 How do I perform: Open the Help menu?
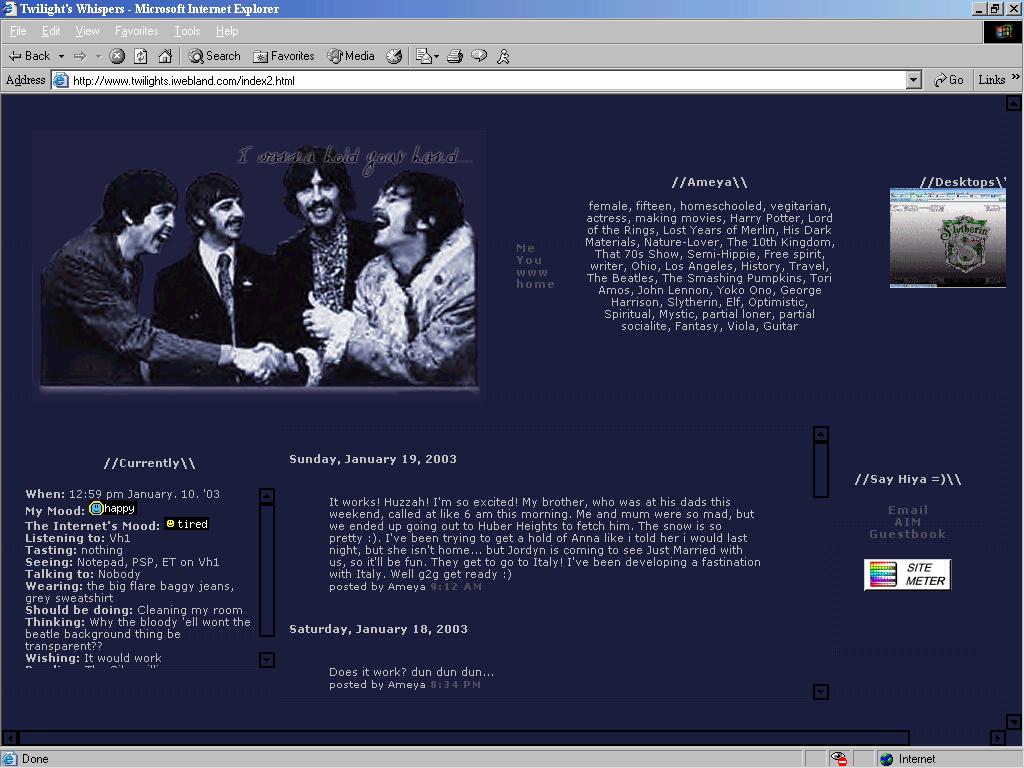click(227, 31)
